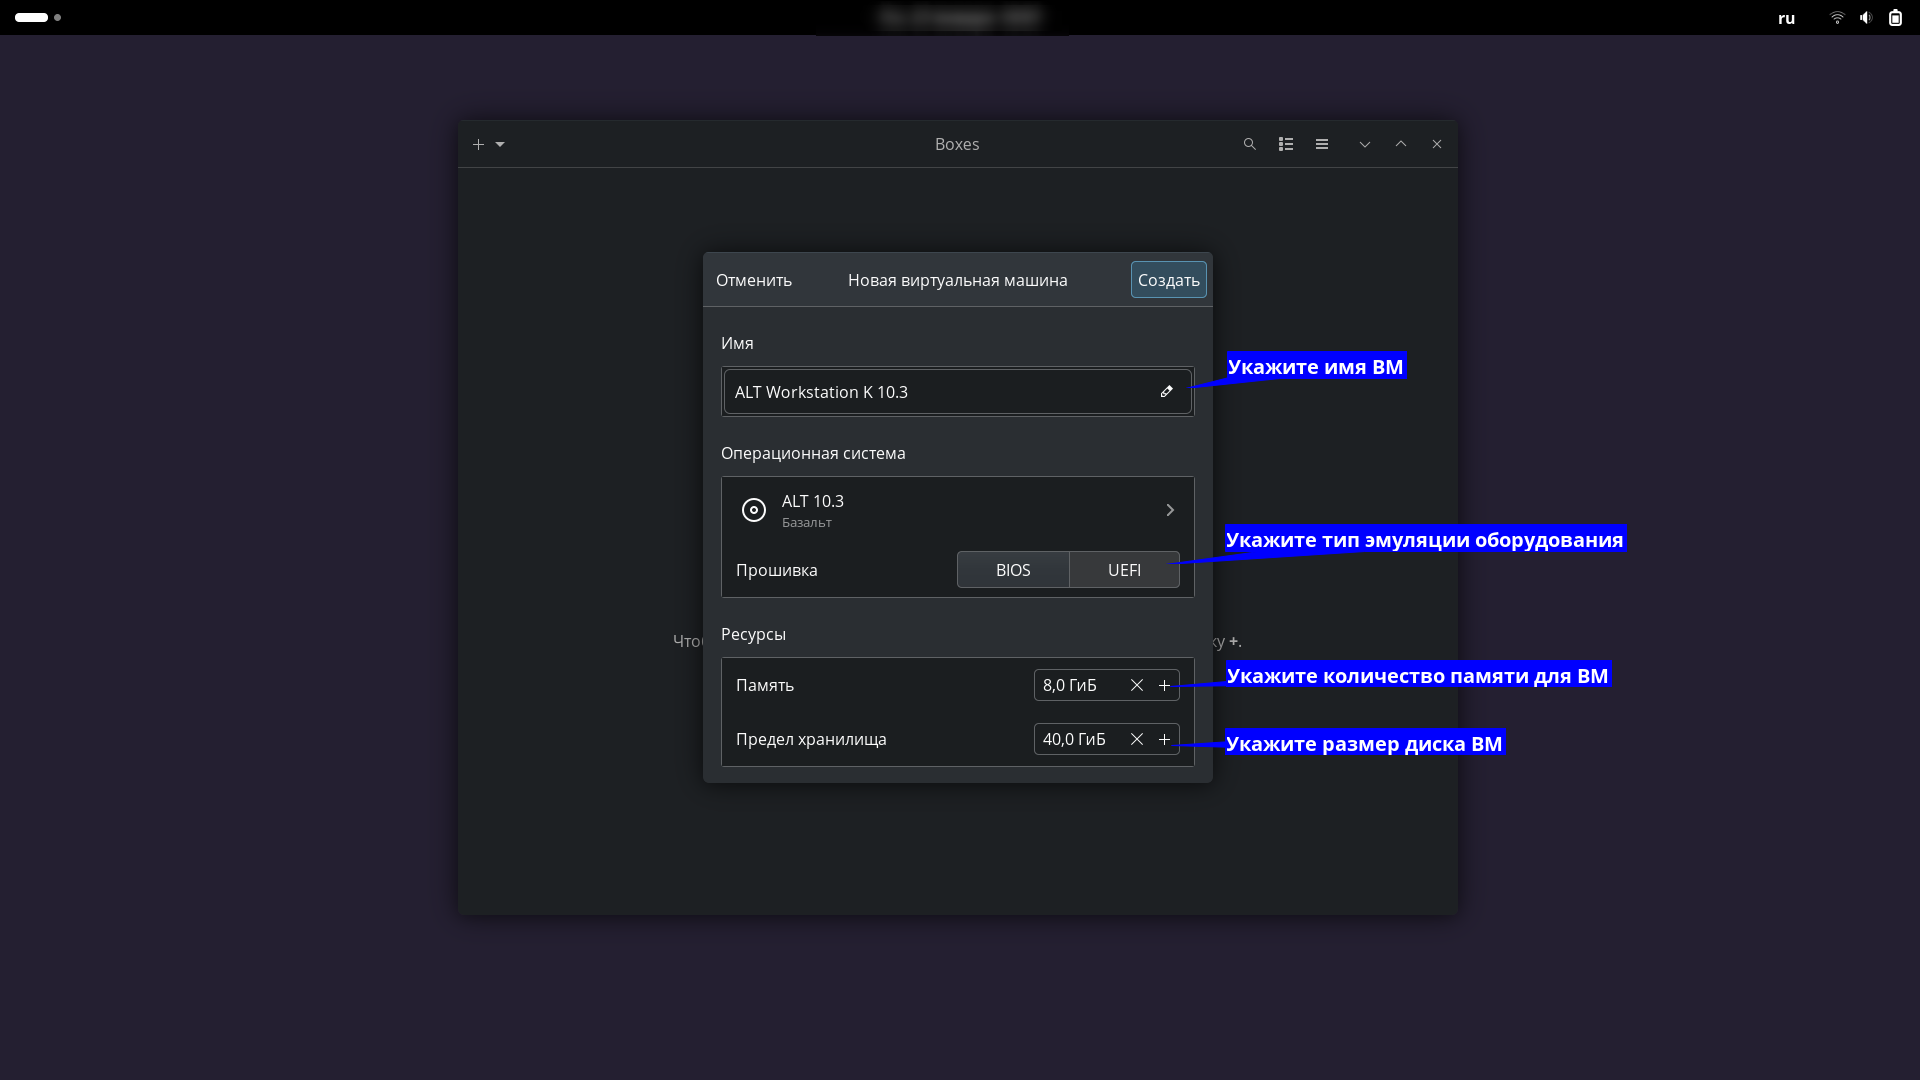Click the ru language indicator in taskbar
1920x1080 pixels.
1785,17
